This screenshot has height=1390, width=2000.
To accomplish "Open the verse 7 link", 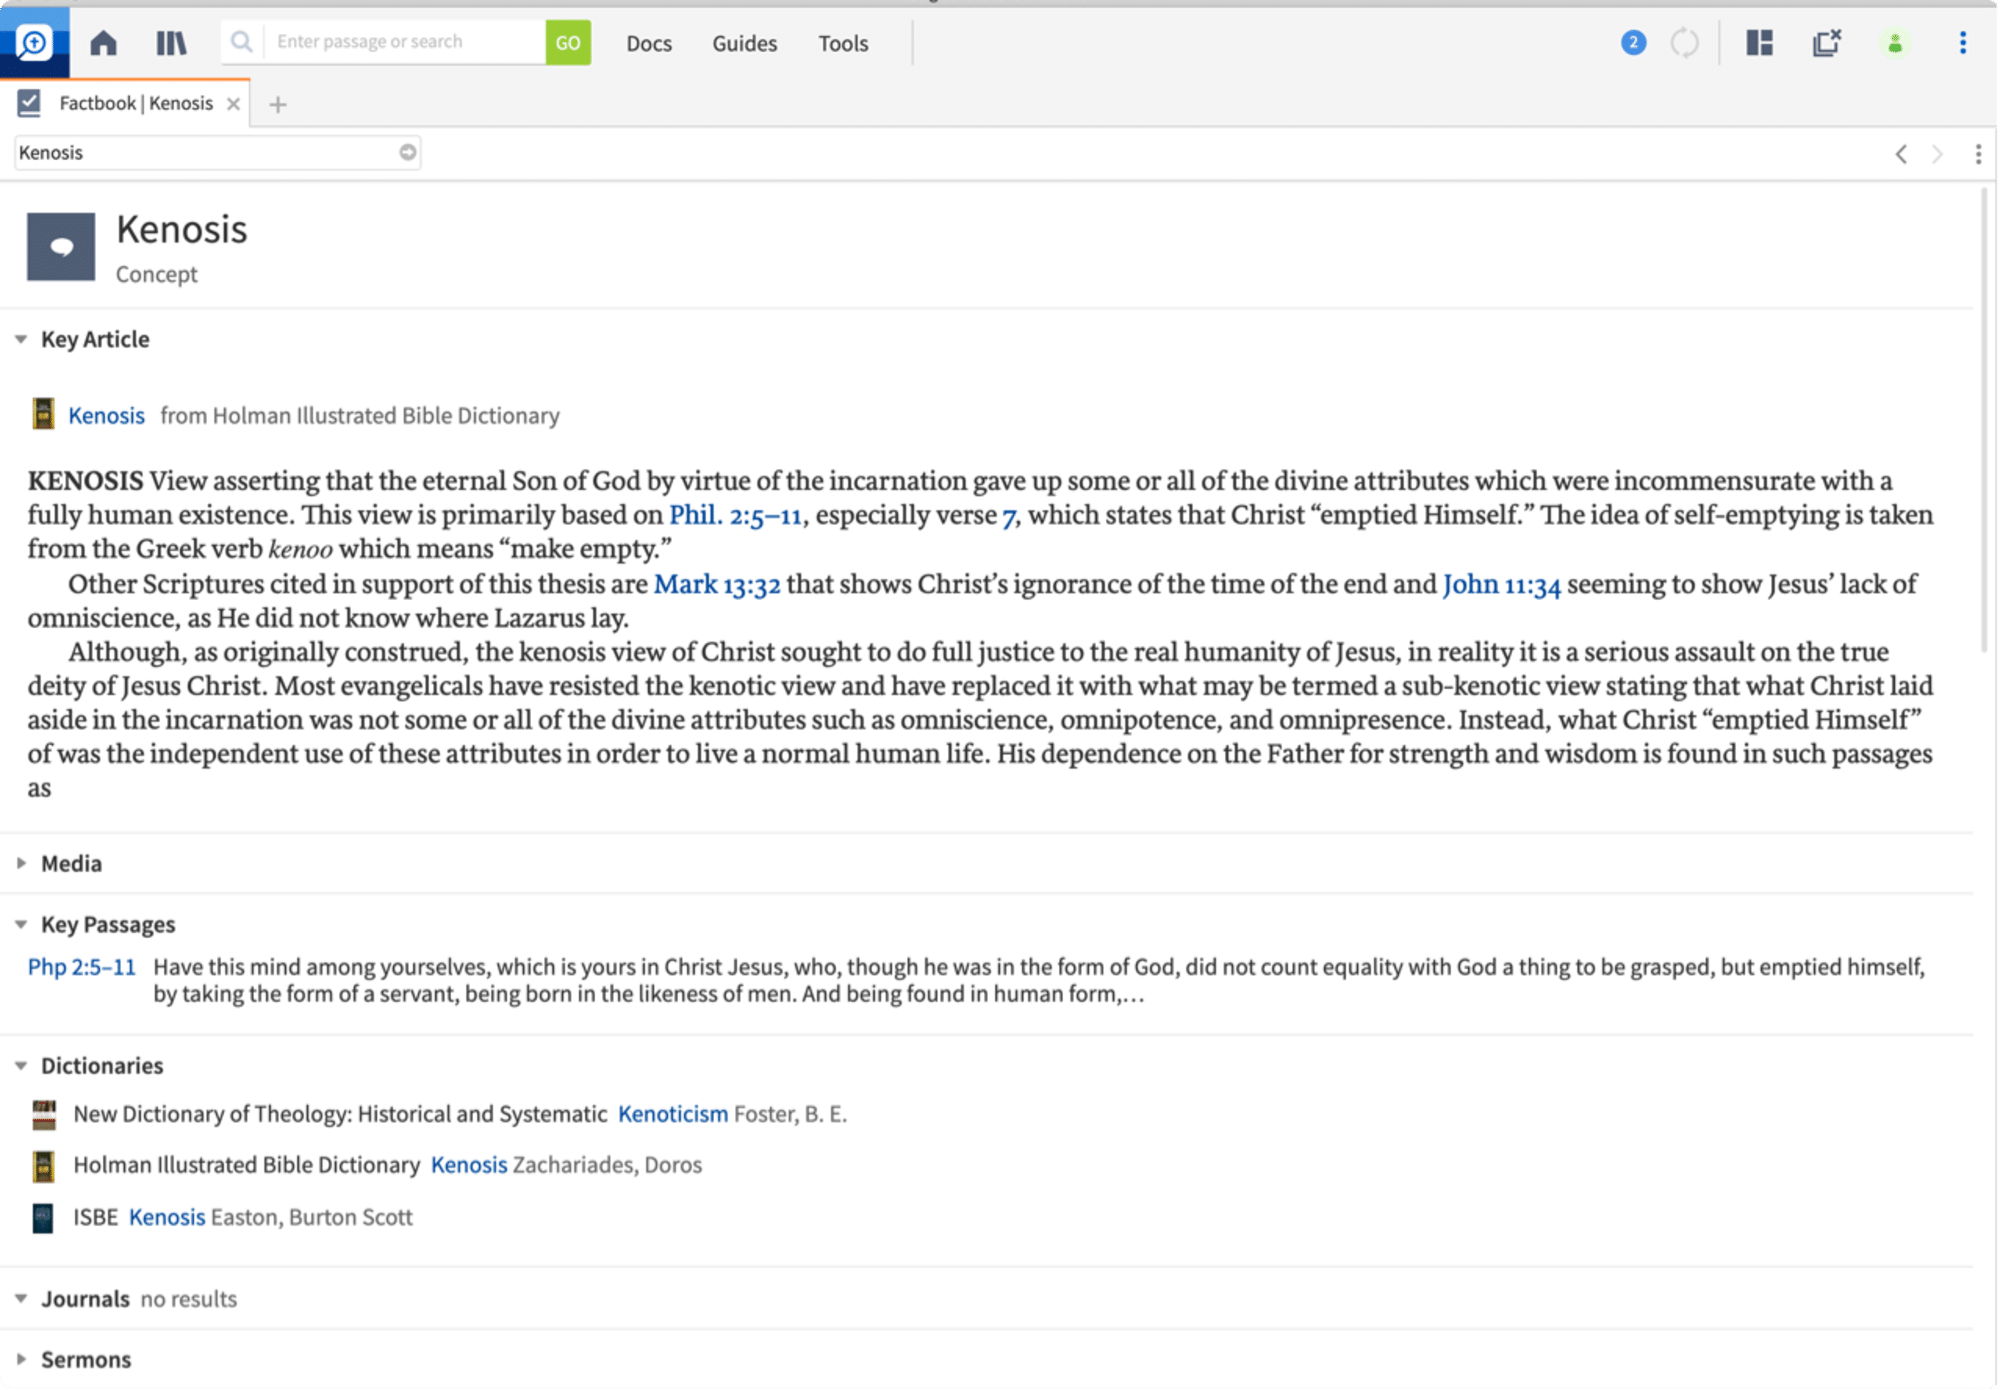I will click(1009, 516).
